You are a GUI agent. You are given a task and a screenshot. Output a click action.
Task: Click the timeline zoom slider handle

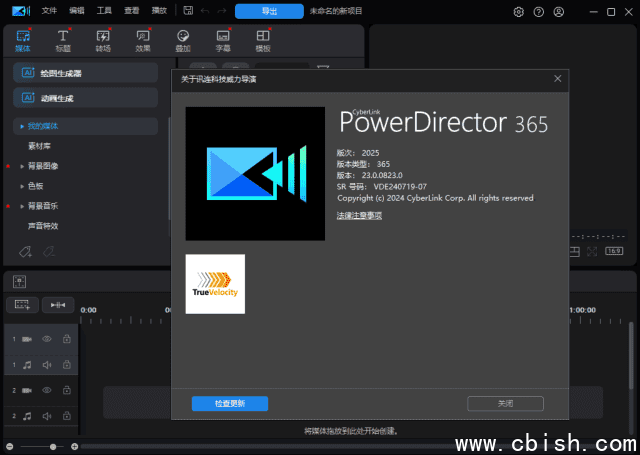click(x=52, y=446)
